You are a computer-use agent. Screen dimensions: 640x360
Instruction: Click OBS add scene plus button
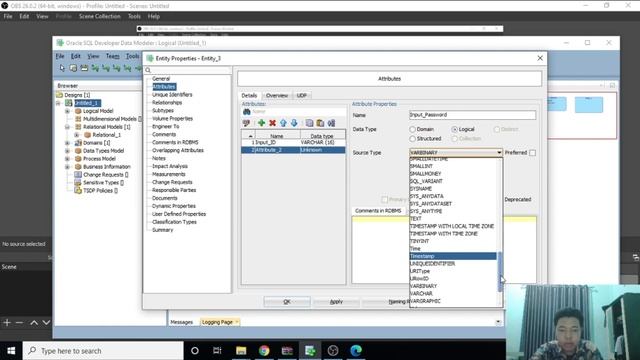[x=7, y=322]
